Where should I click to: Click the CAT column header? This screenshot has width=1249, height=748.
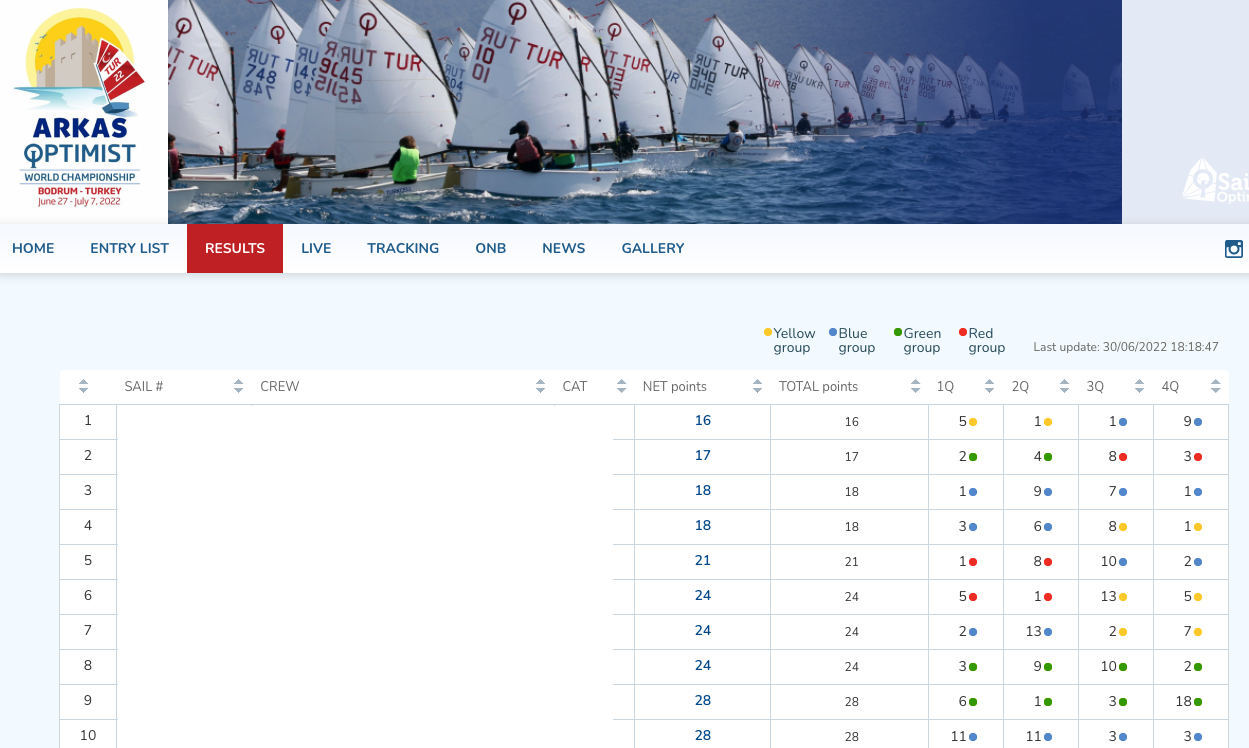pyautogui.click(x=575, y=386)
